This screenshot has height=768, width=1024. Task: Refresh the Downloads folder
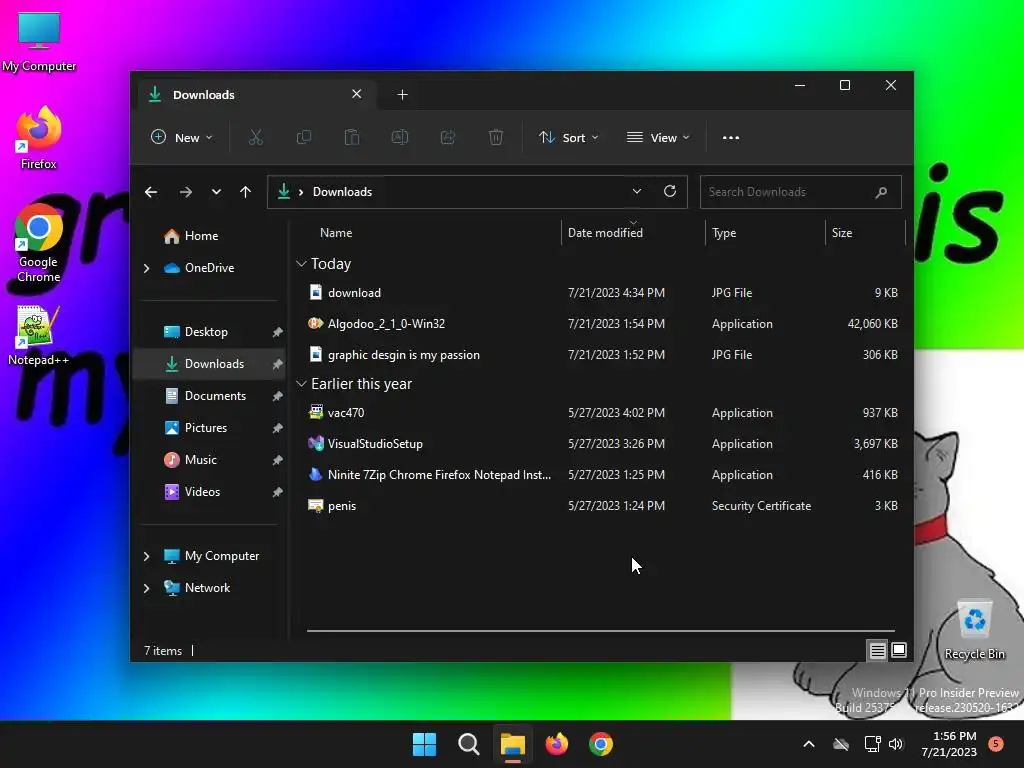tap(670, 191)
